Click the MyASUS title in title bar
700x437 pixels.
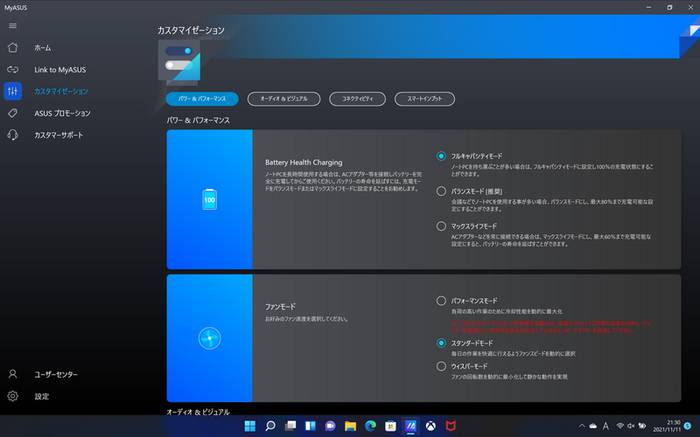point(16,8)
